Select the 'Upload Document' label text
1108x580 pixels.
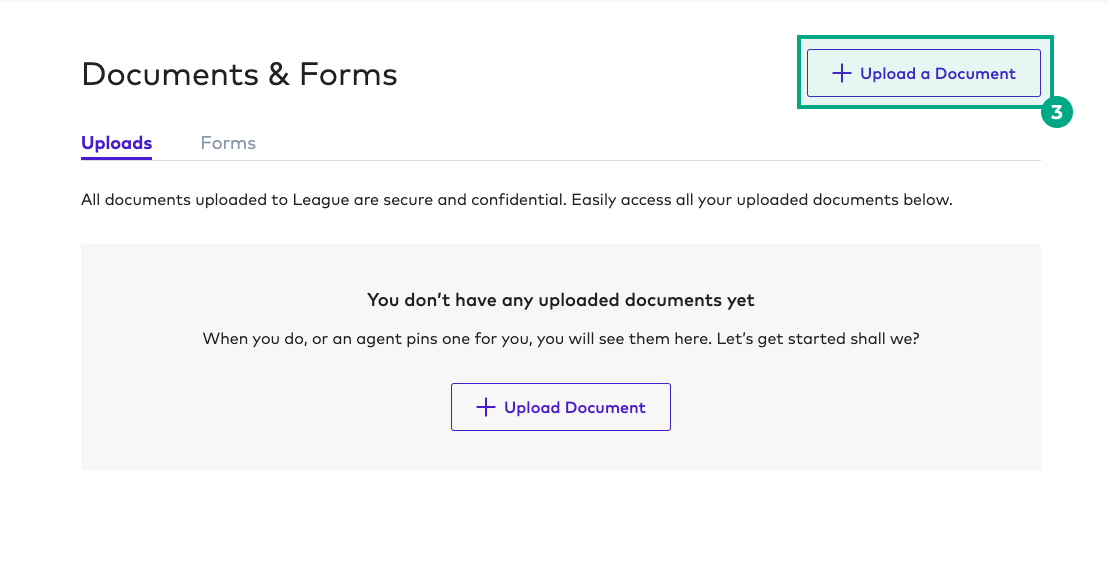[573, 407]
